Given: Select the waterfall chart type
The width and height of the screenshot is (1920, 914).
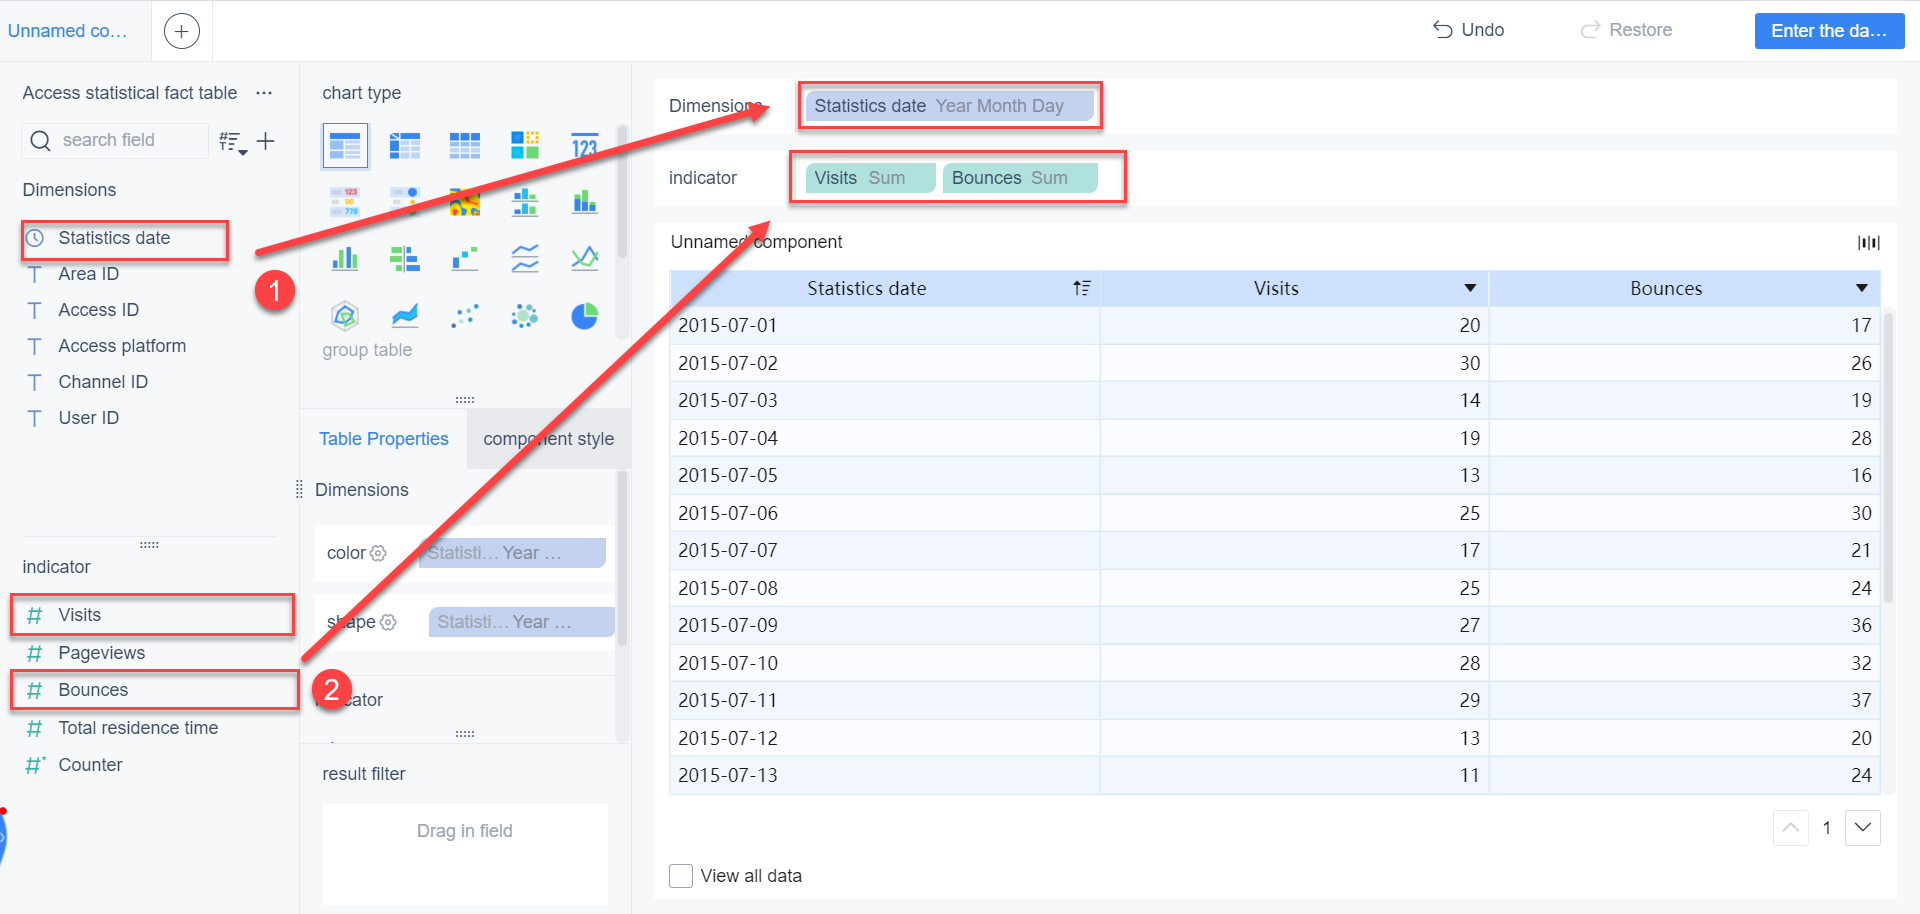Looking at the screenshot, I should (x=465, y=259).
